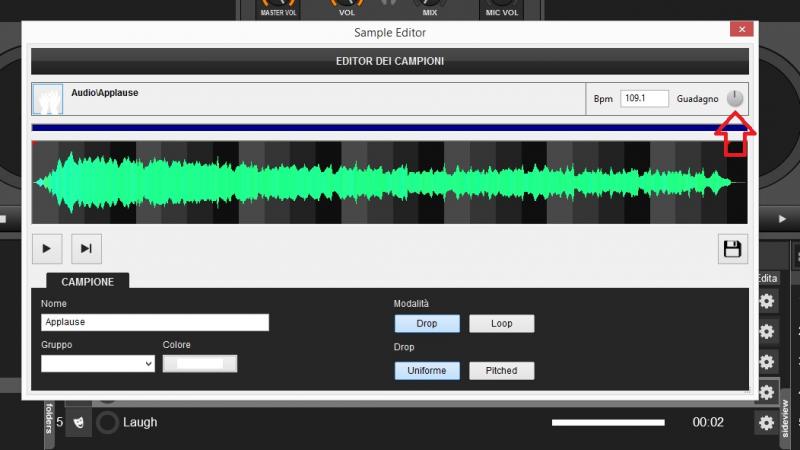Open the folders side tab
The height and width of the screenshot is (450, 800).
[49, 420]
